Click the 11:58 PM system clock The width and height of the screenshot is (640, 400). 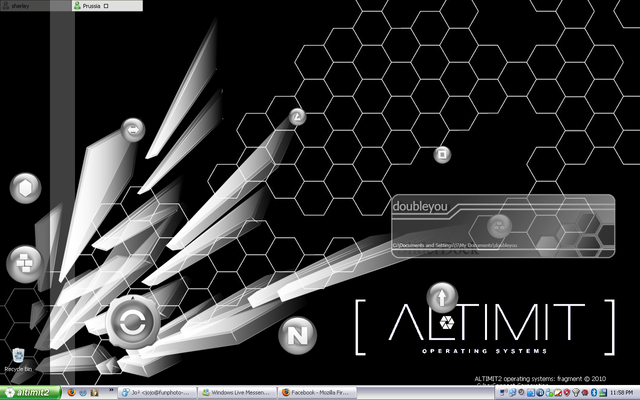[622, 393]
